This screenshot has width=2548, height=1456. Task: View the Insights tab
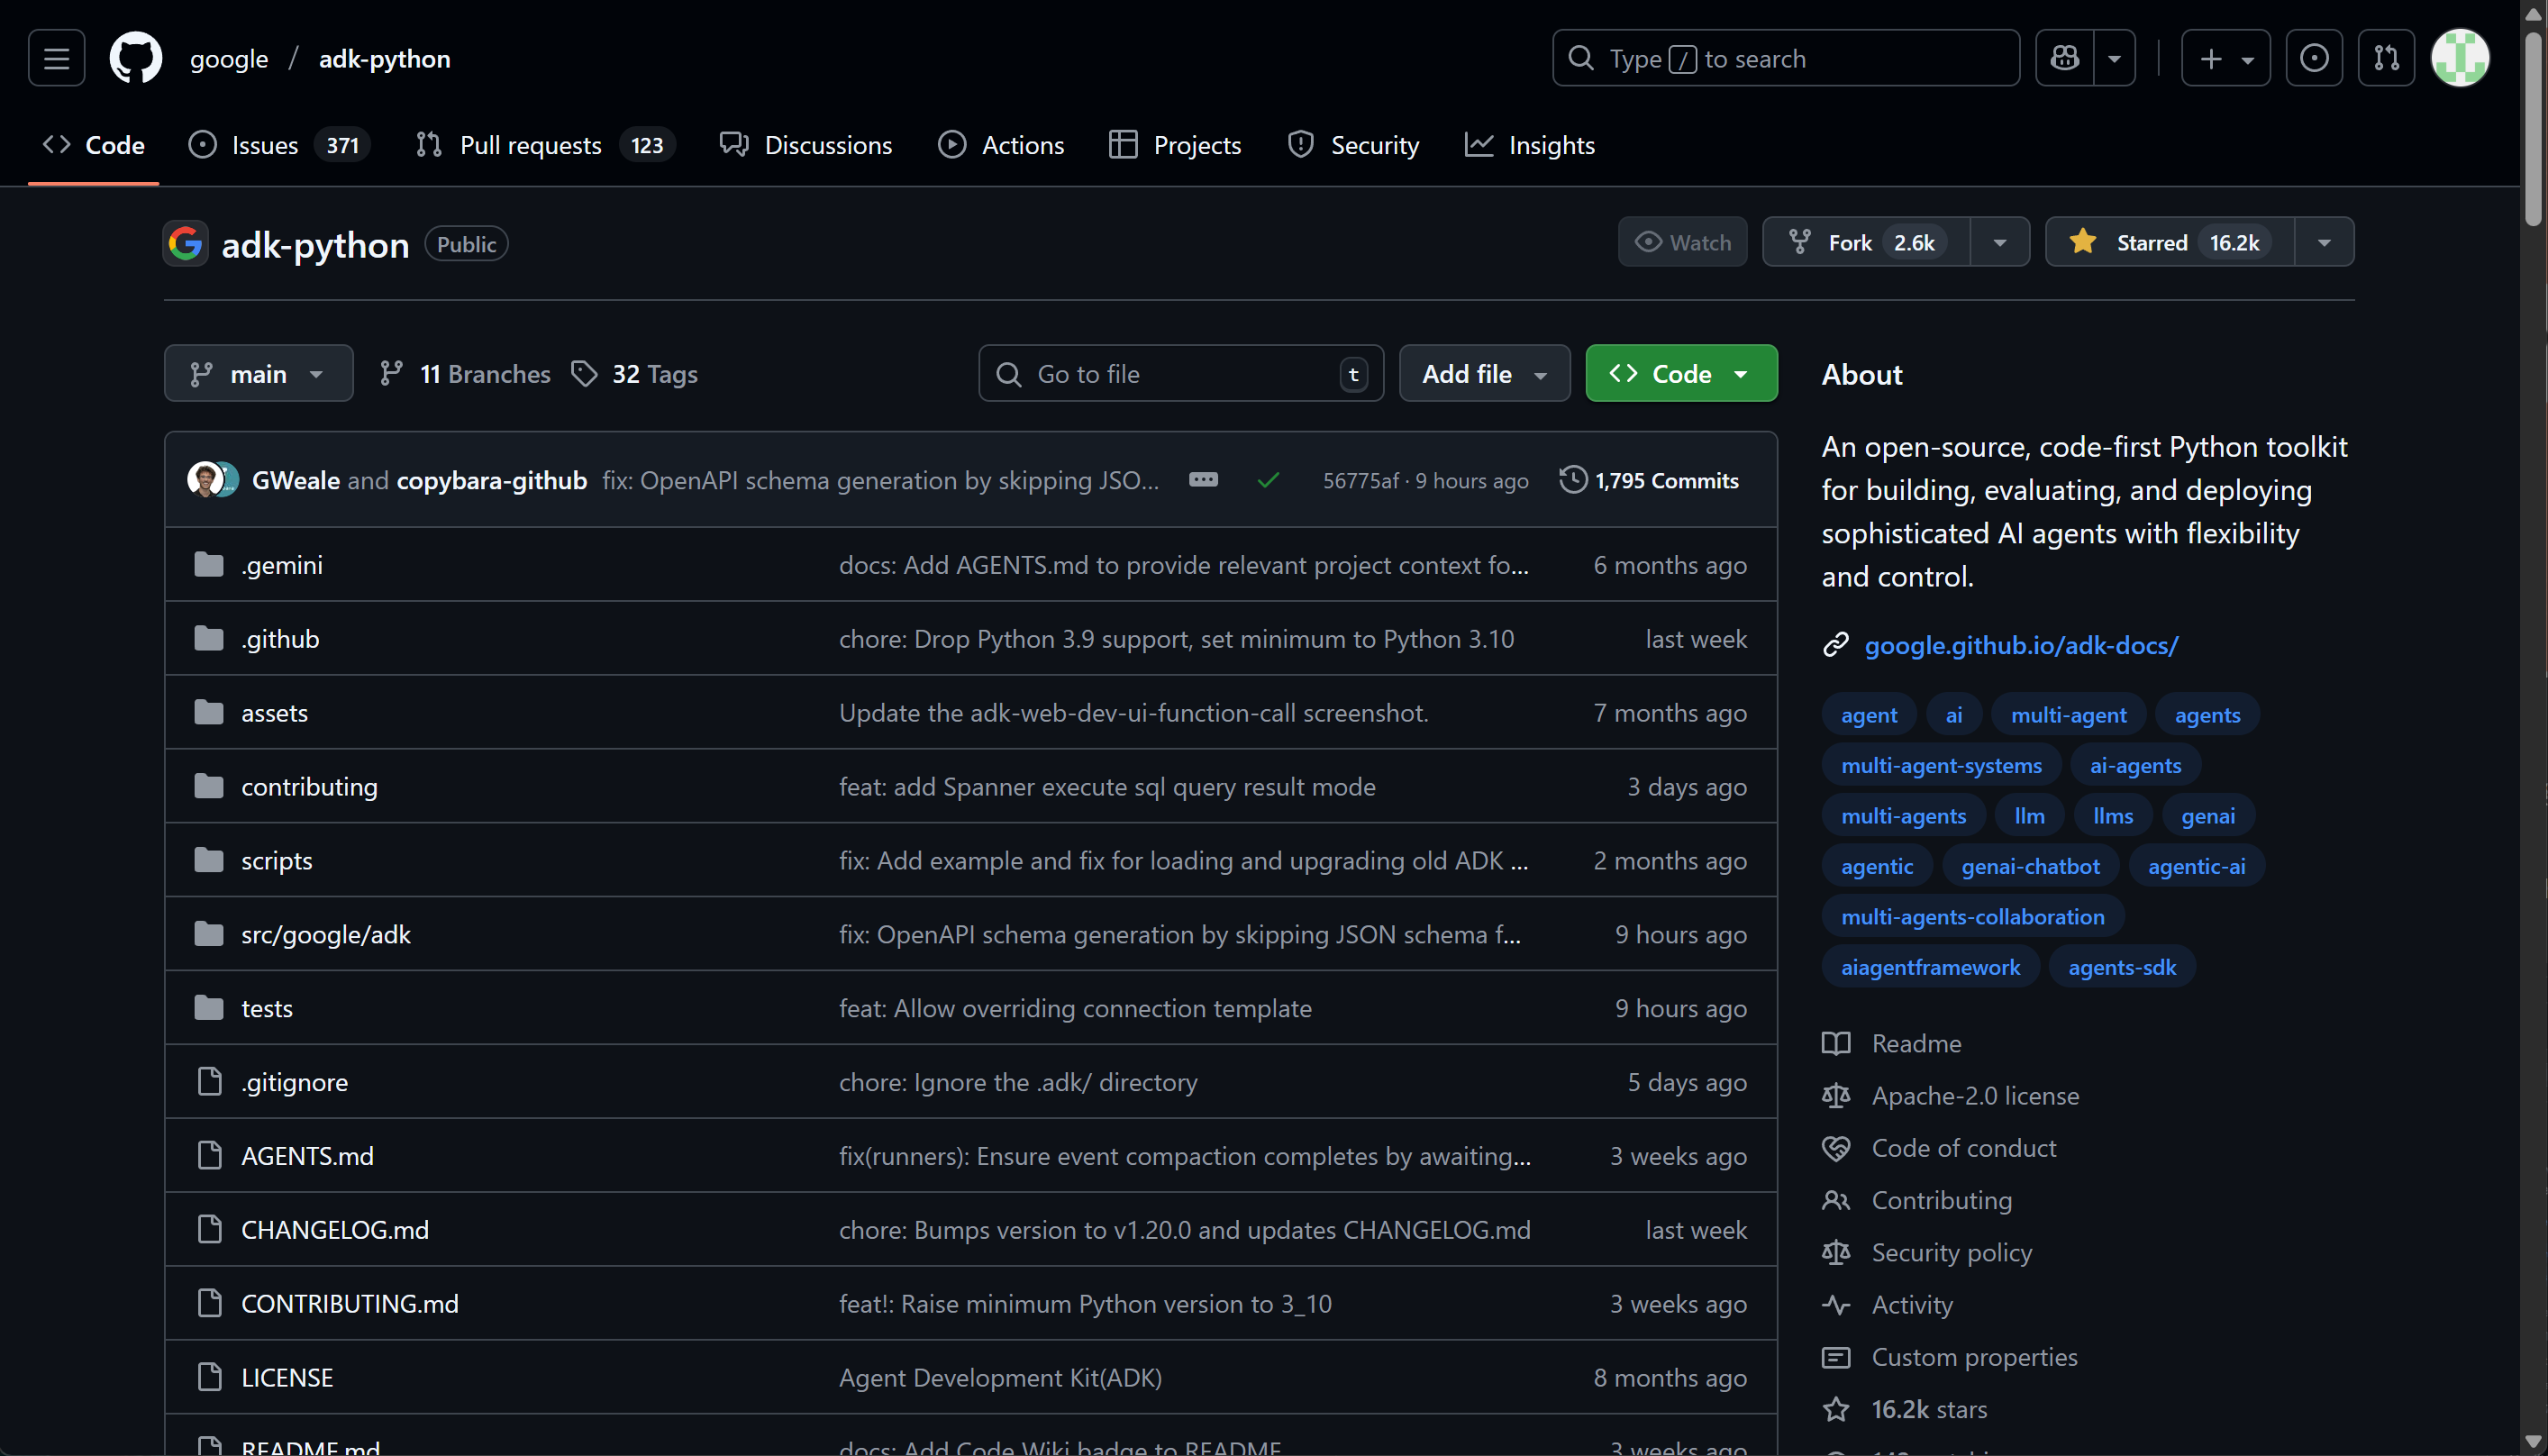click(x=1530, y=145)
